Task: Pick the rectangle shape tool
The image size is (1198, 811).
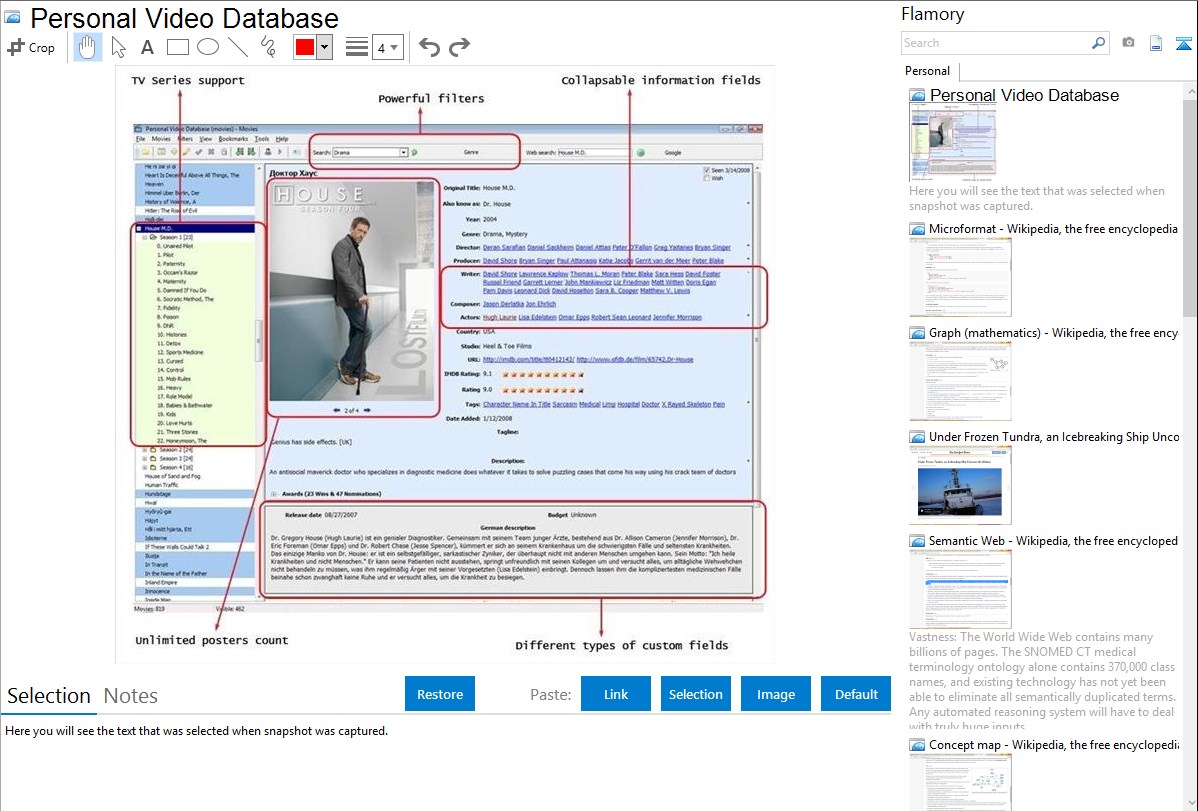Action: [177, 47]
